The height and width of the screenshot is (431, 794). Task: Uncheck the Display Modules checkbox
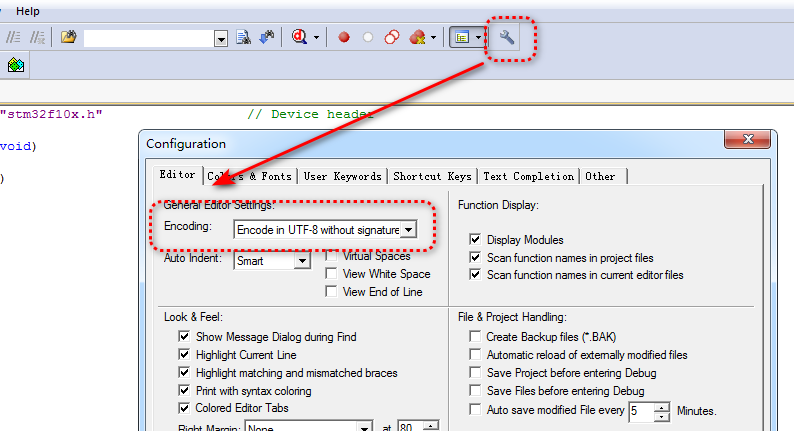pos(475,239)
